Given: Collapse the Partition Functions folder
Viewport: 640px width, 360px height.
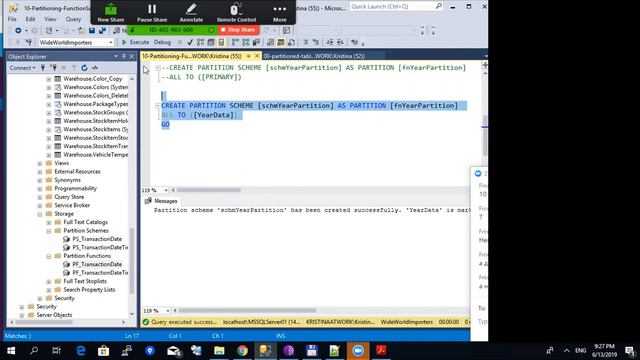Looking at the screenshot, I should 49,256.
